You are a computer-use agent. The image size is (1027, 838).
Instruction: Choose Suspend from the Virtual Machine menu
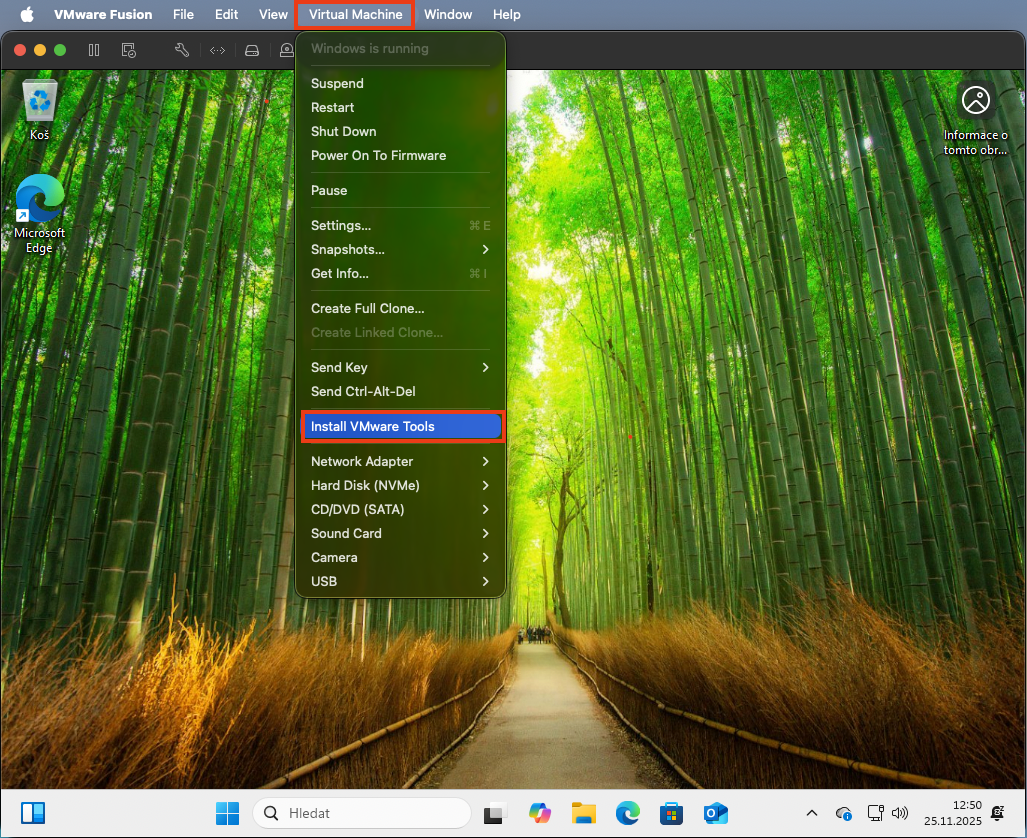coord(337,83)
